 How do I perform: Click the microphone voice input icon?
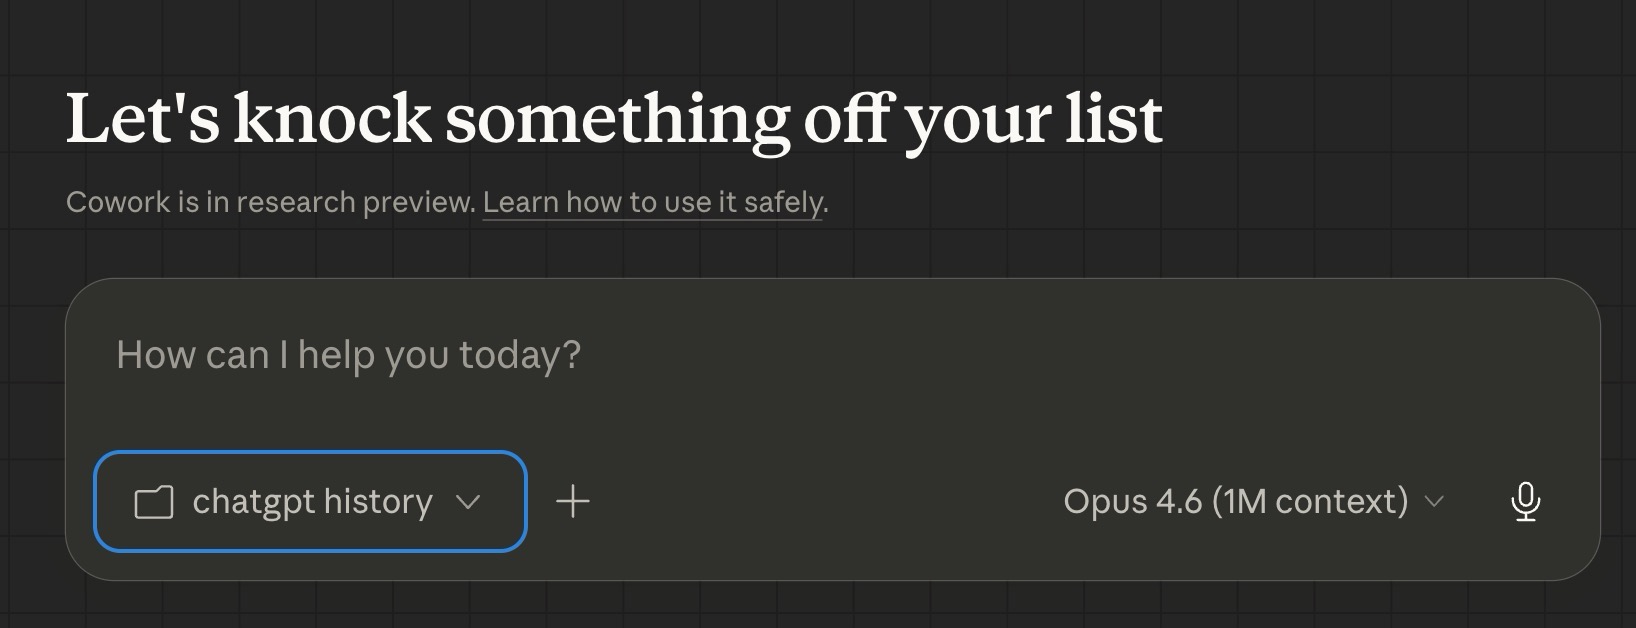point(1525,501)
